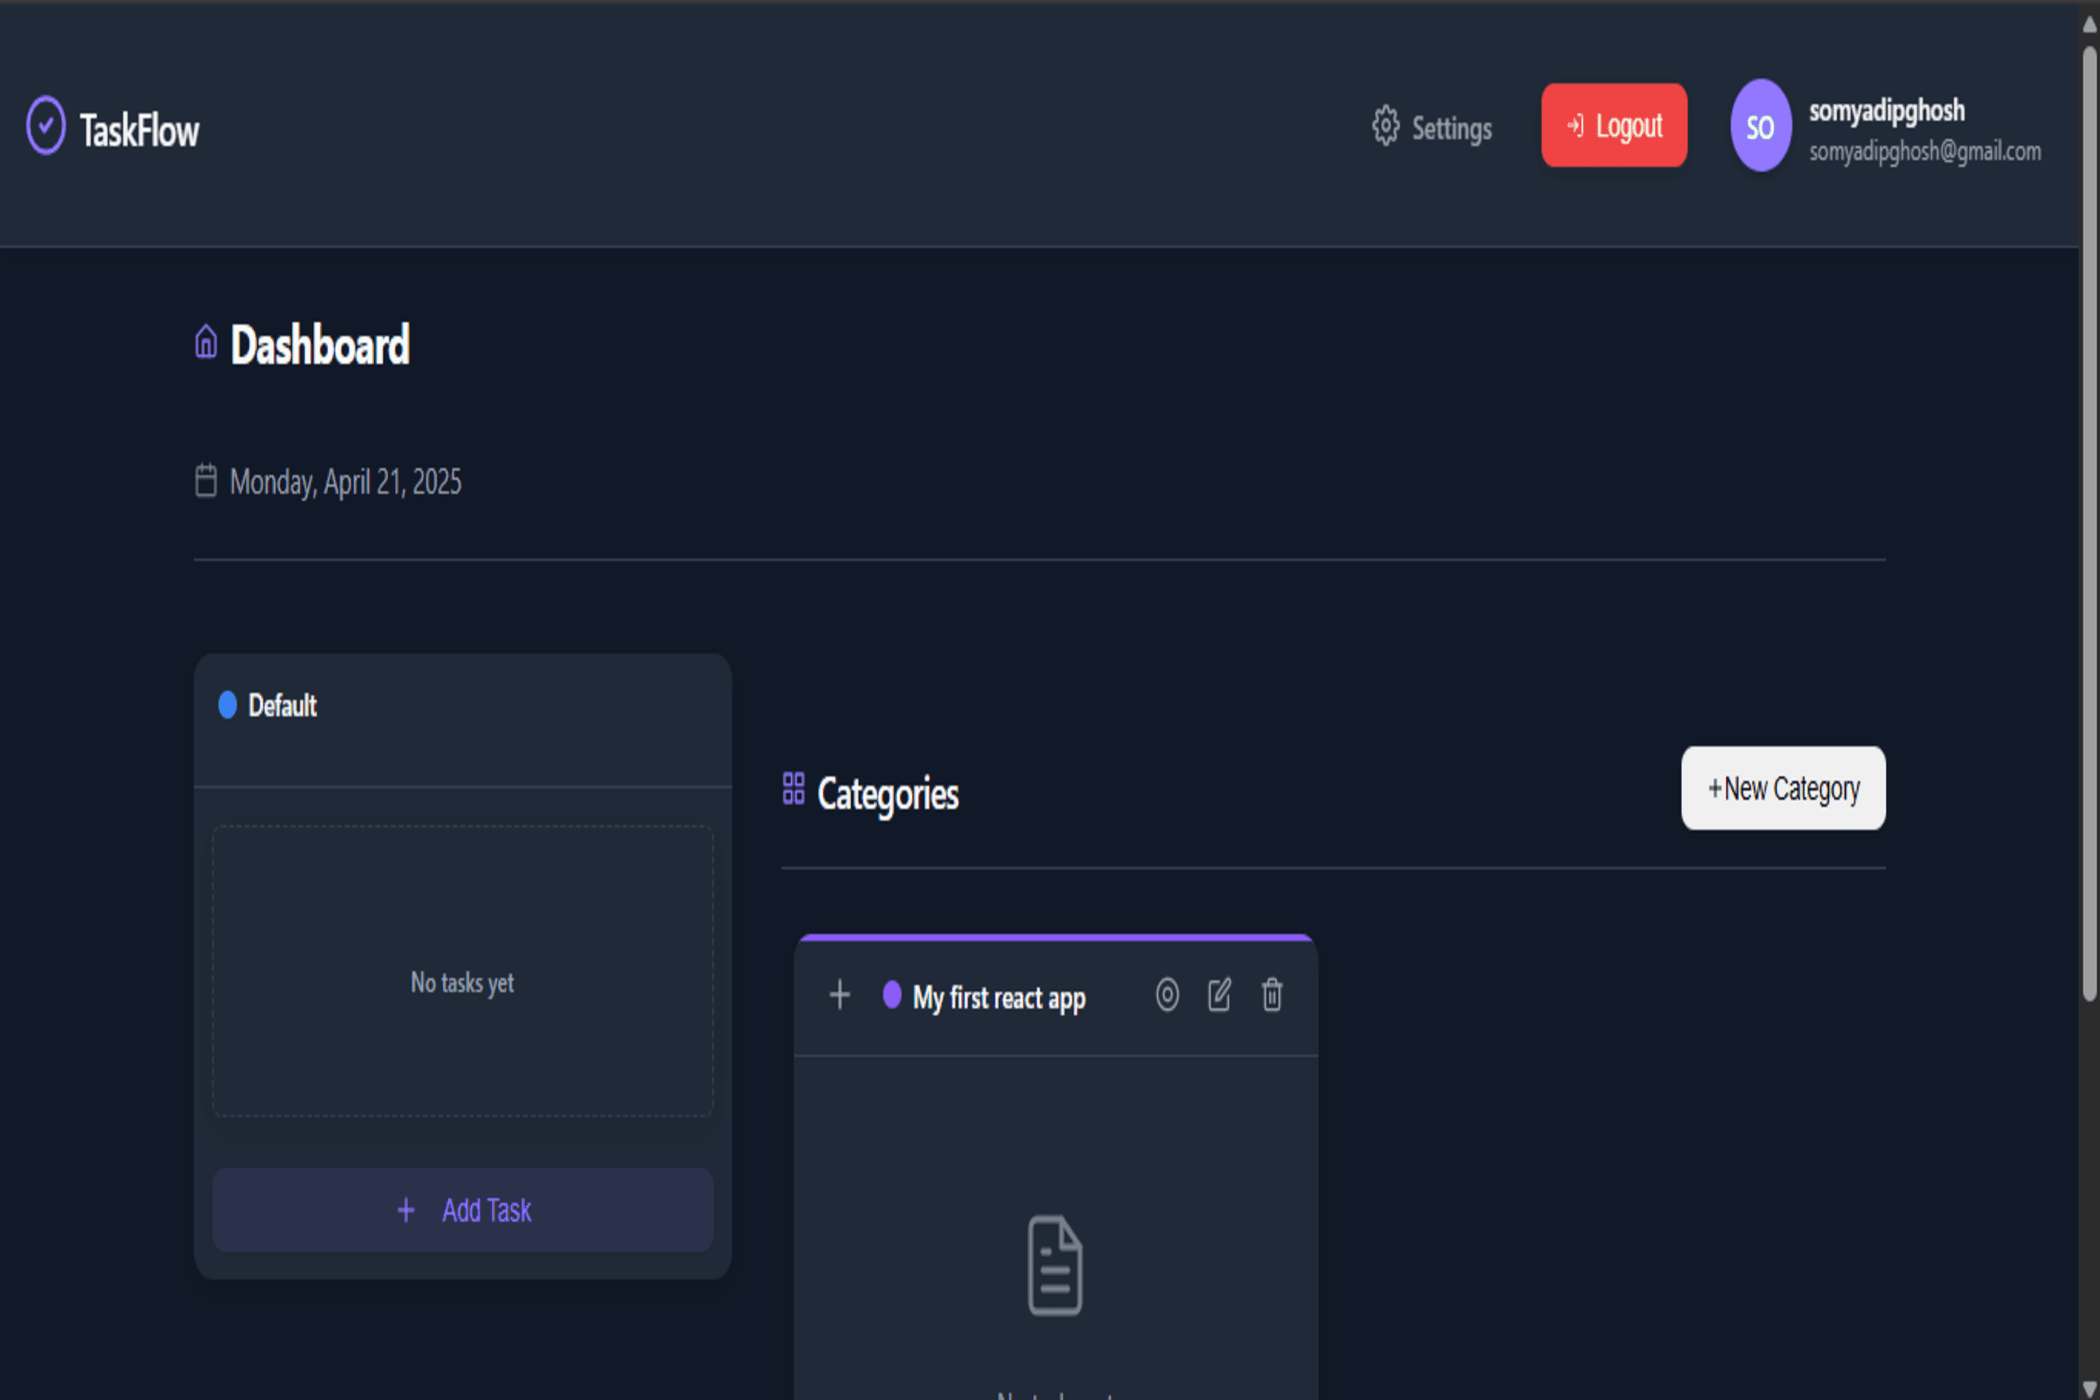This screenshot has height=1400, width=2100.
Task: Click the TaskFlow checkmark logo icon
Action: [x=46, y=127]
